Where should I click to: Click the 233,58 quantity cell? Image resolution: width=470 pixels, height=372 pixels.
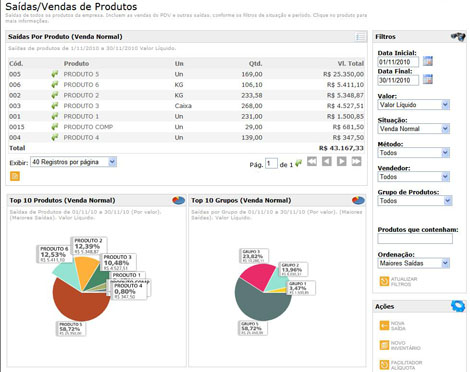[252, 95]
